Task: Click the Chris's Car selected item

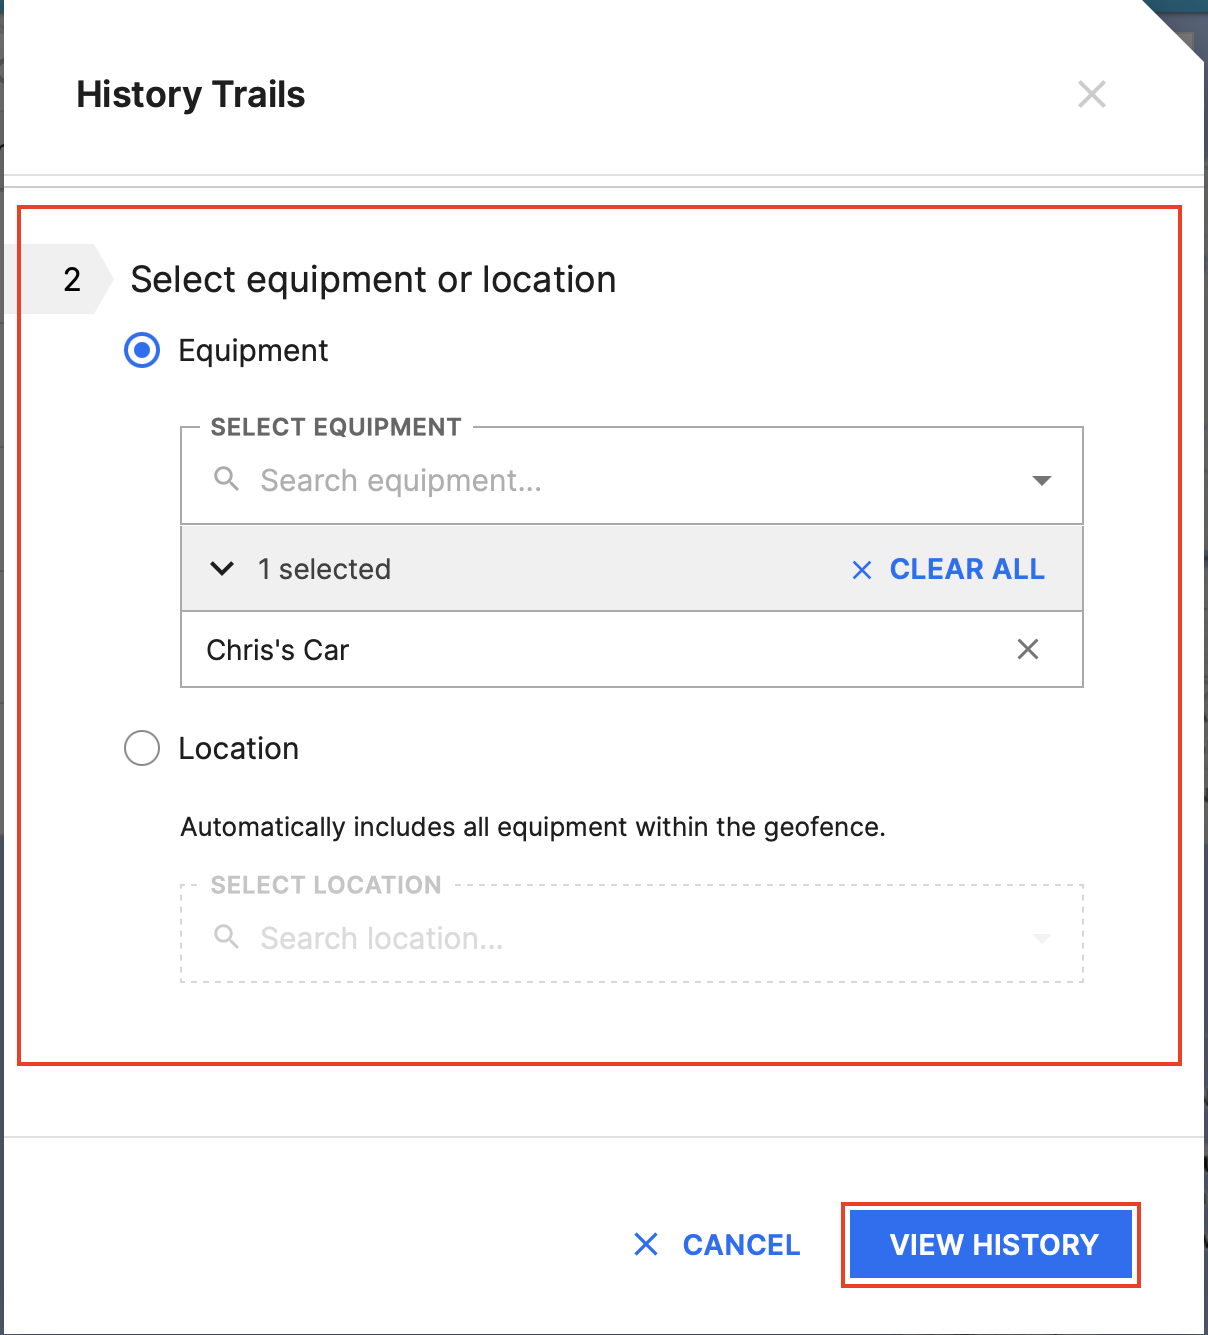Action: coord(278,650)
